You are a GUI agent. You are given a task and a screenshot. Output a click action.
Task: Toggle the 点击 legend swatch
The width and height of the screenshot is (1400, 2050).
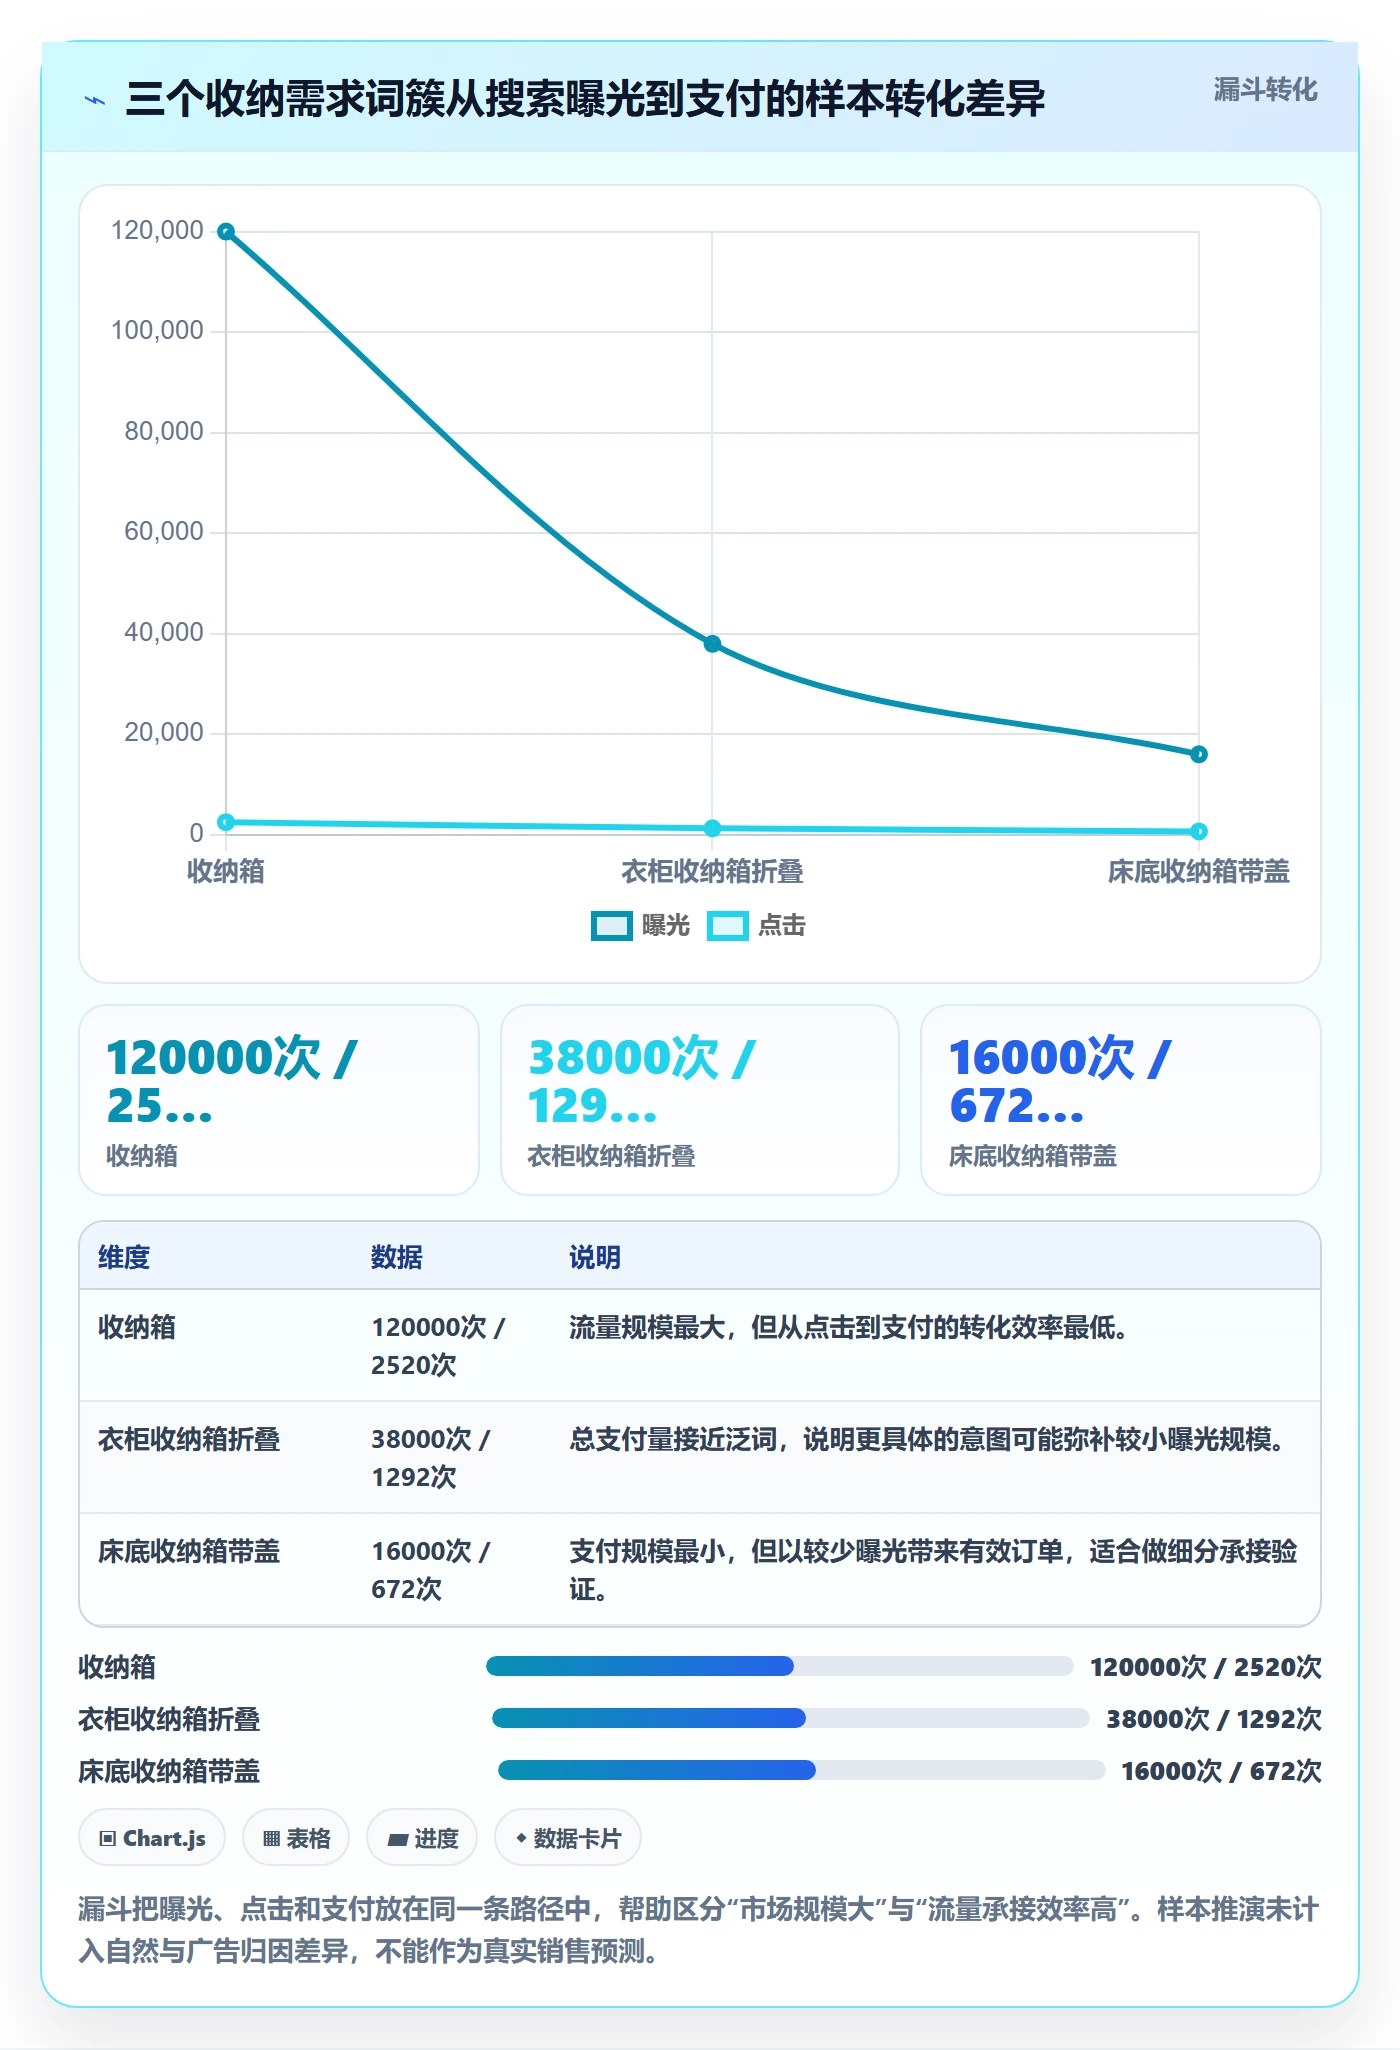(x=727, y=926)
